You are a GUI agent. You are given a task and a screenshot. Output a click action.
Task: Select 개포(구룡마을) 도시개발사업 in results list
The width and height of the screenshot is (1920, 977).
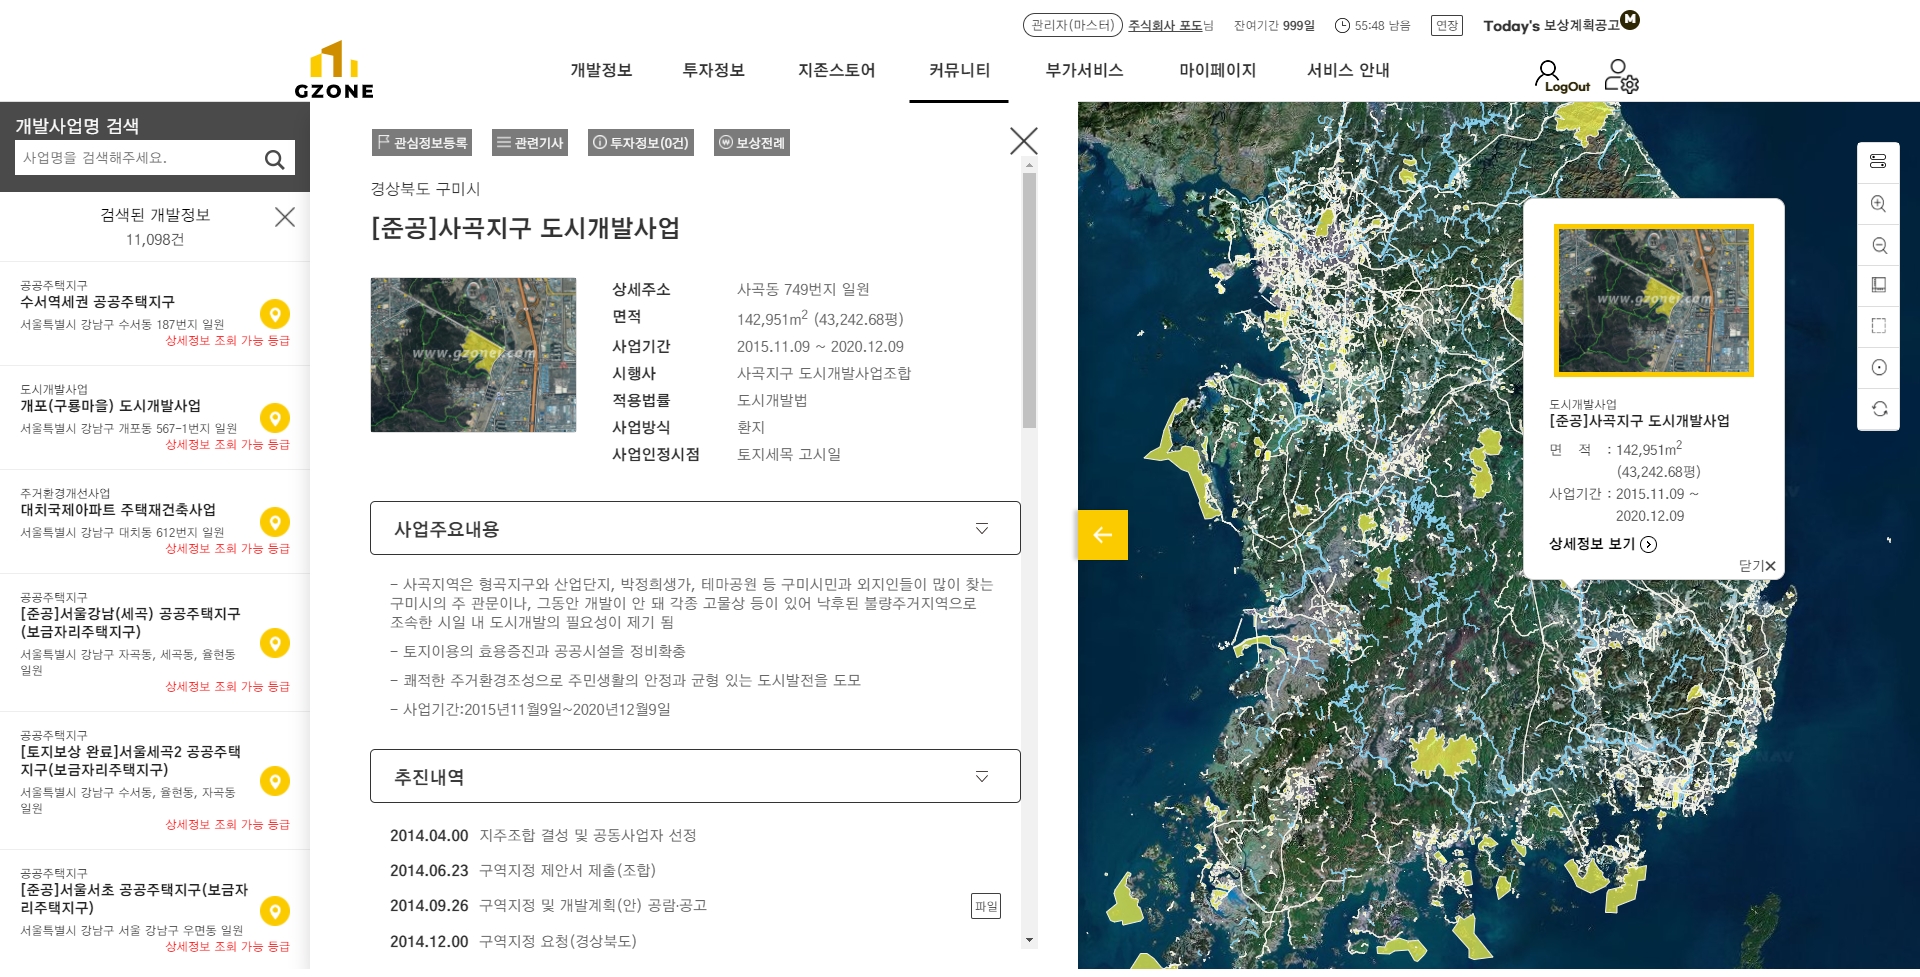(x=111, y=406)
